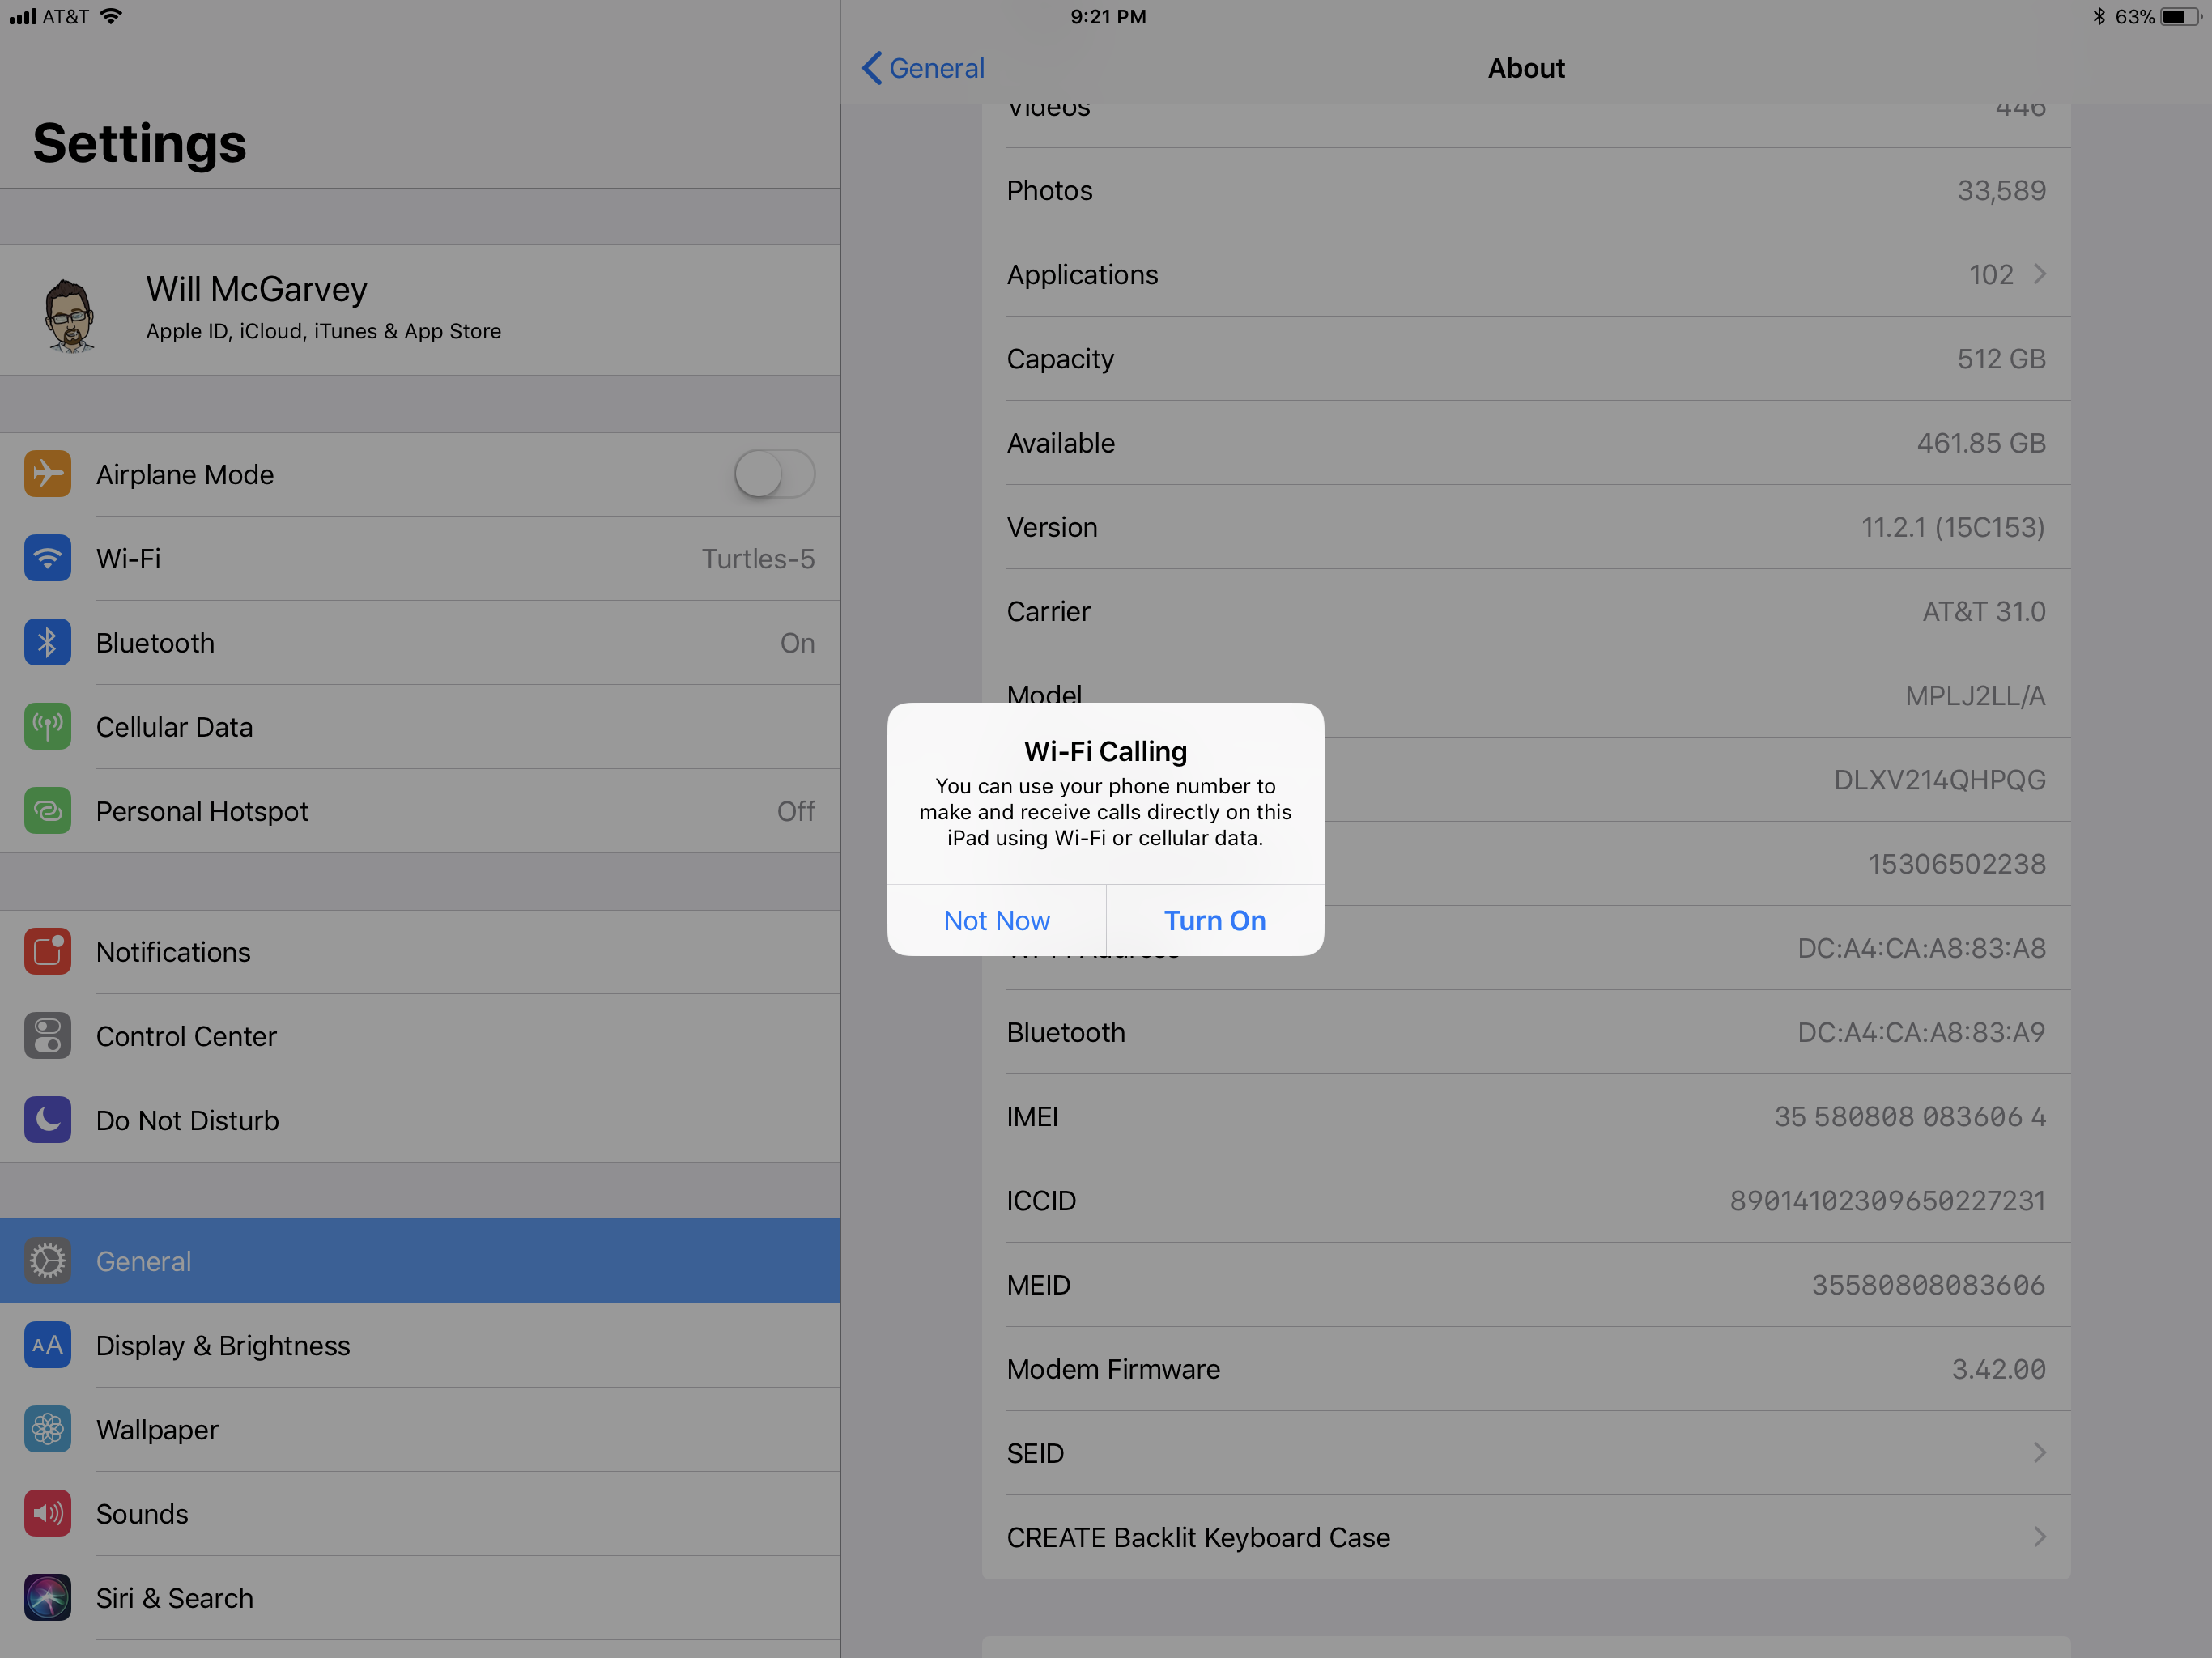2212x1658 pixels.
Task: Toggle the Airplane Mode switch
Action: (x=774, y=474)
